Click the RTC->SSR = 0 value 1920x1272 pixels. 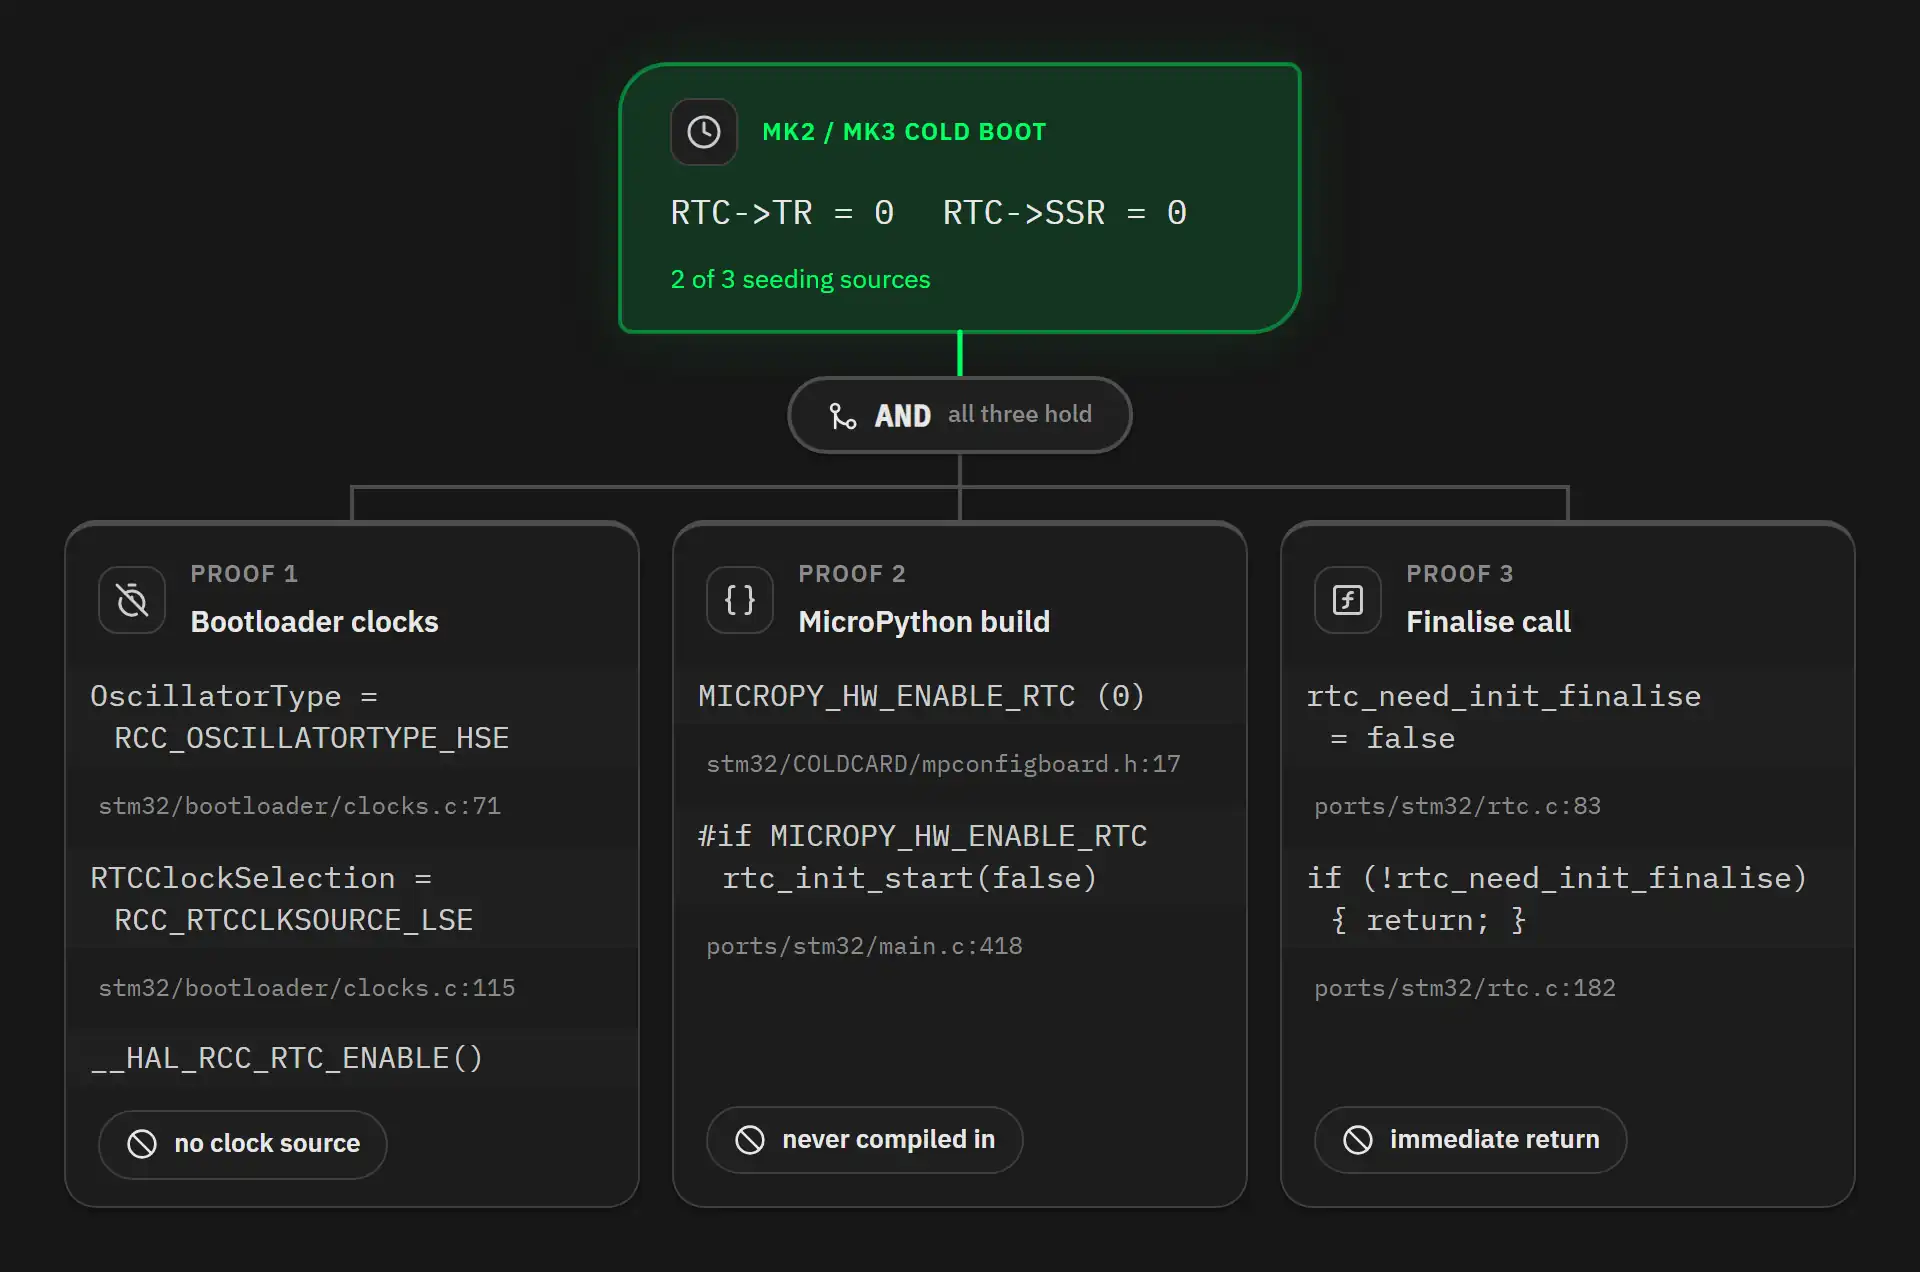coord(1065,213)
